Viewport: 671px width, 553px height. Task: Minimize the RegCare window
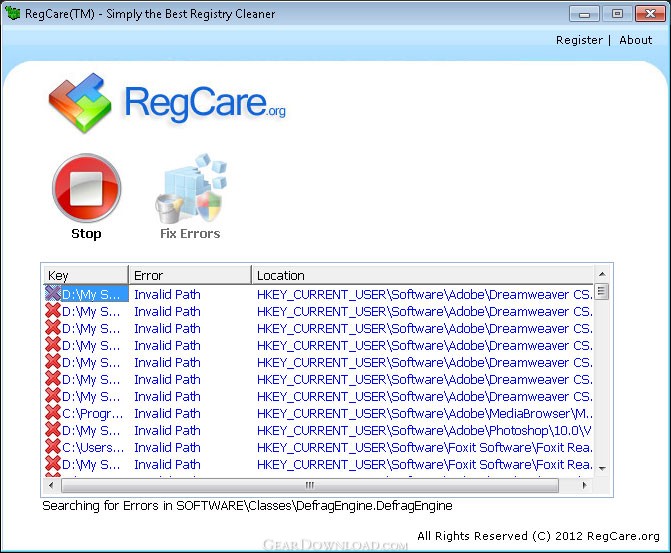click(x=584, y=14)
